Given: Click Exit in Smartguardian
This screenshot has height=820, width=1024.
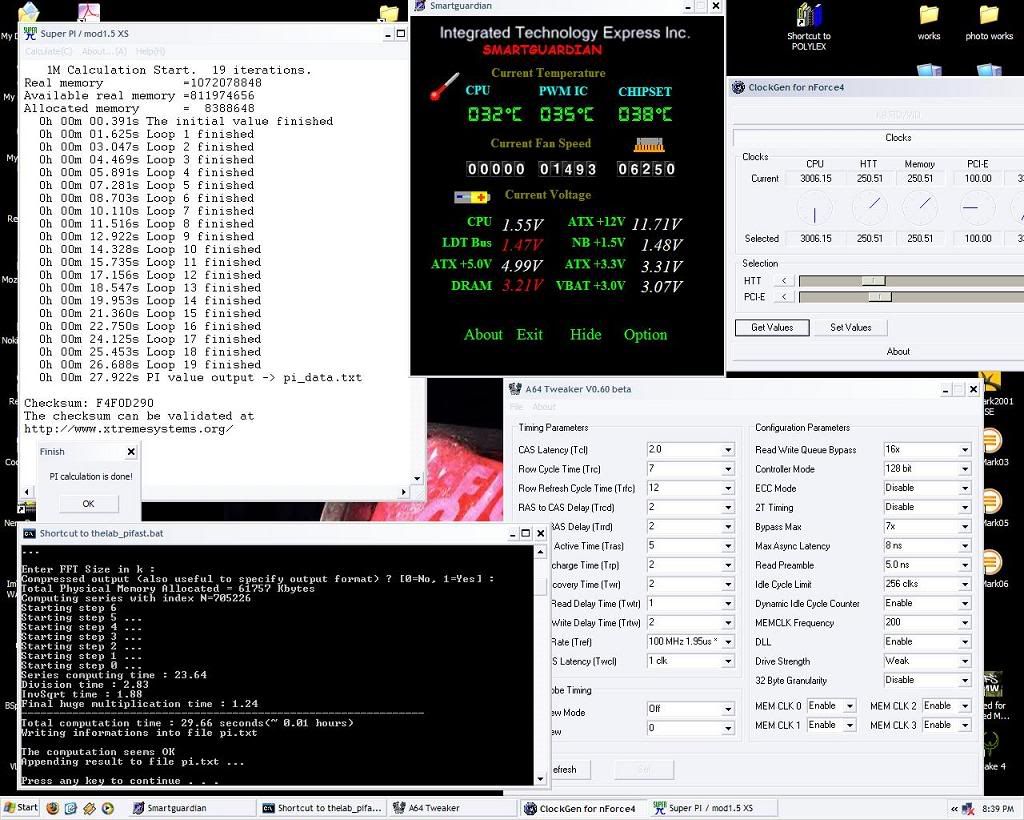Looking at the screenshot, I should 530,334.
